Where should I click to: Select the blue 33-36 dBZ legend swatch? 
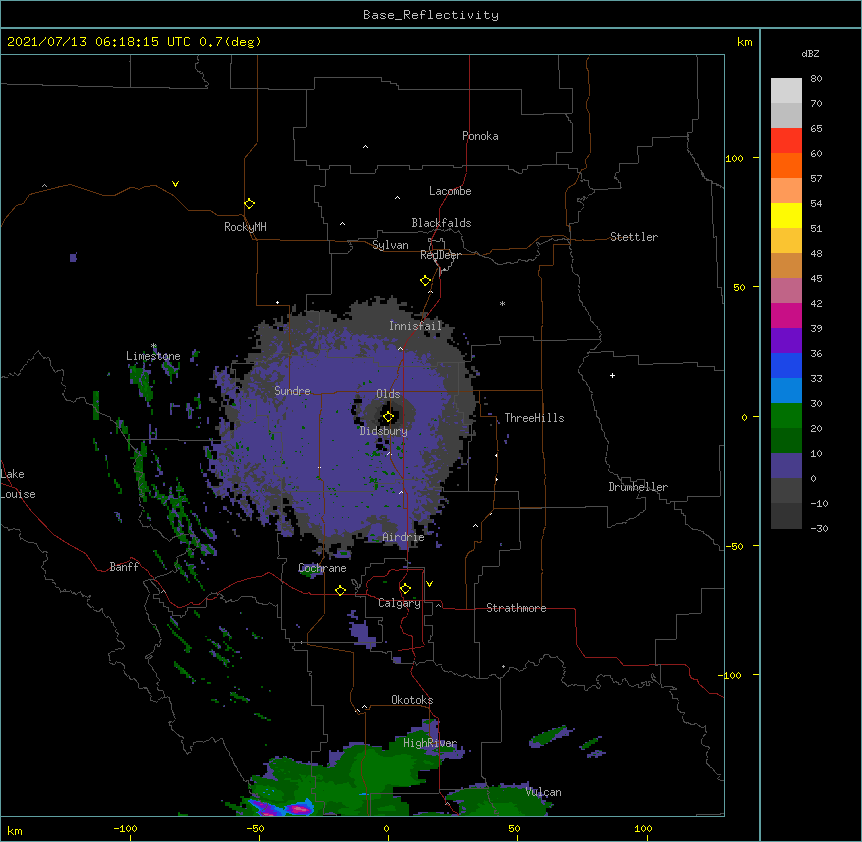coord(786,365)
